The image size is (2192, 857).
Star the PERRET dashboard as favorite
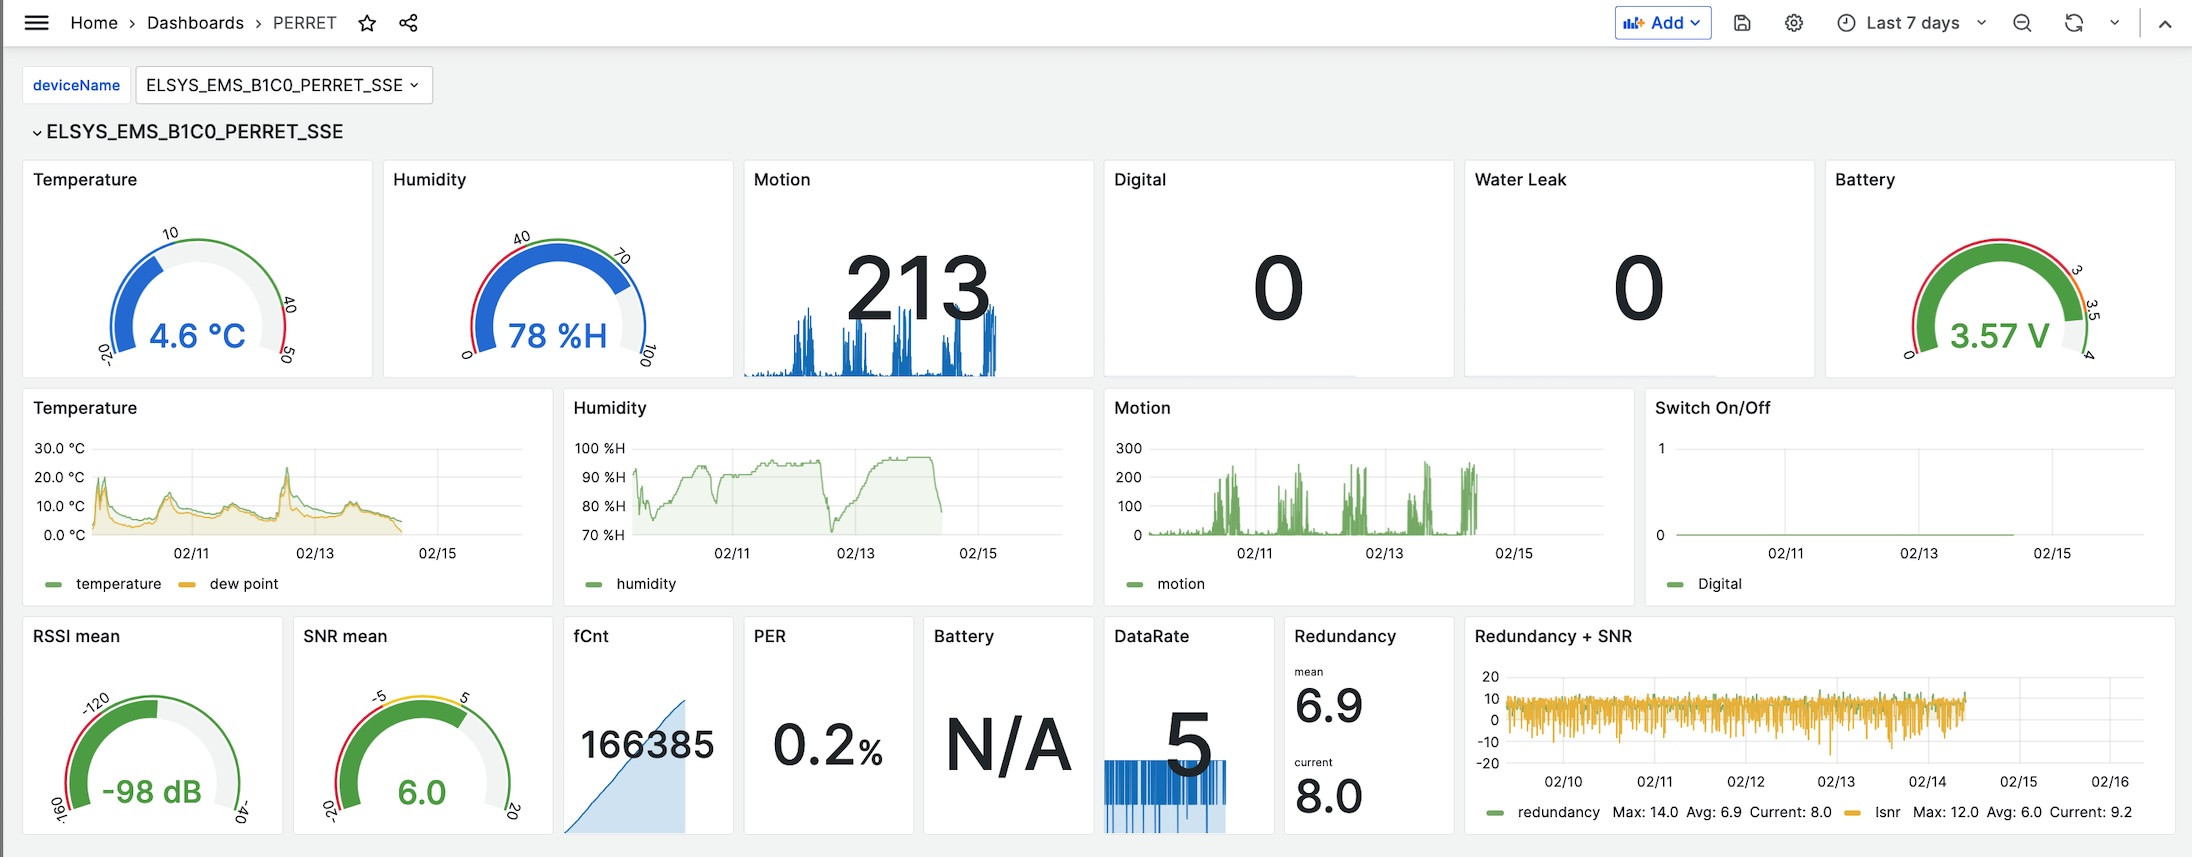pos(367,23)
